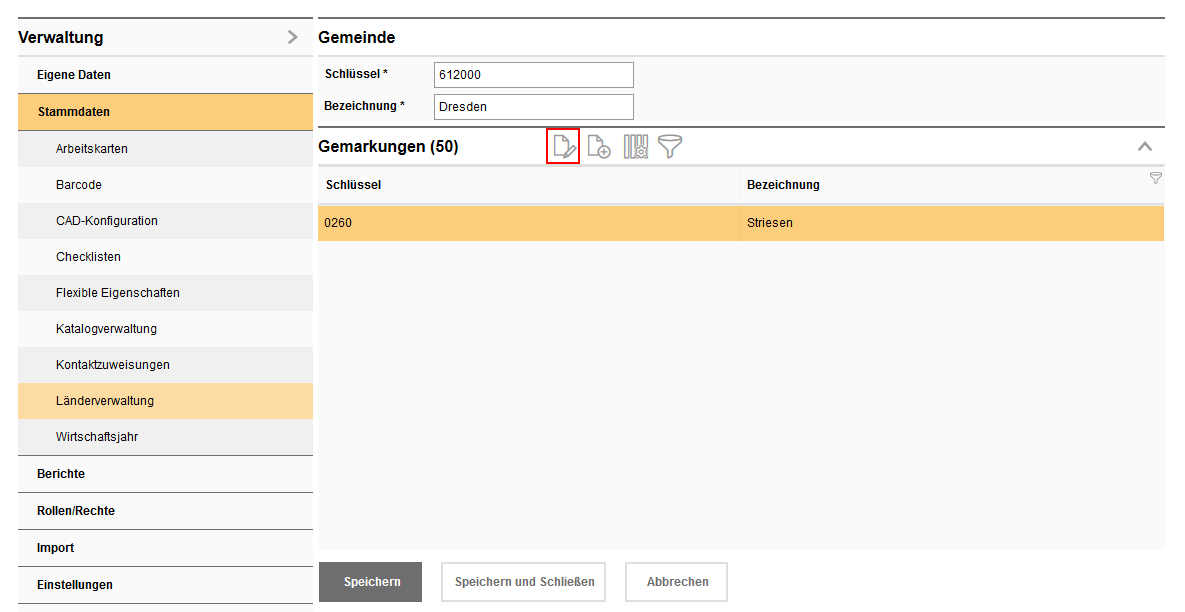Click the filter icon in the Bezeichnung column header
This screenshot has width=1185, height=612.
point(1155,177)
